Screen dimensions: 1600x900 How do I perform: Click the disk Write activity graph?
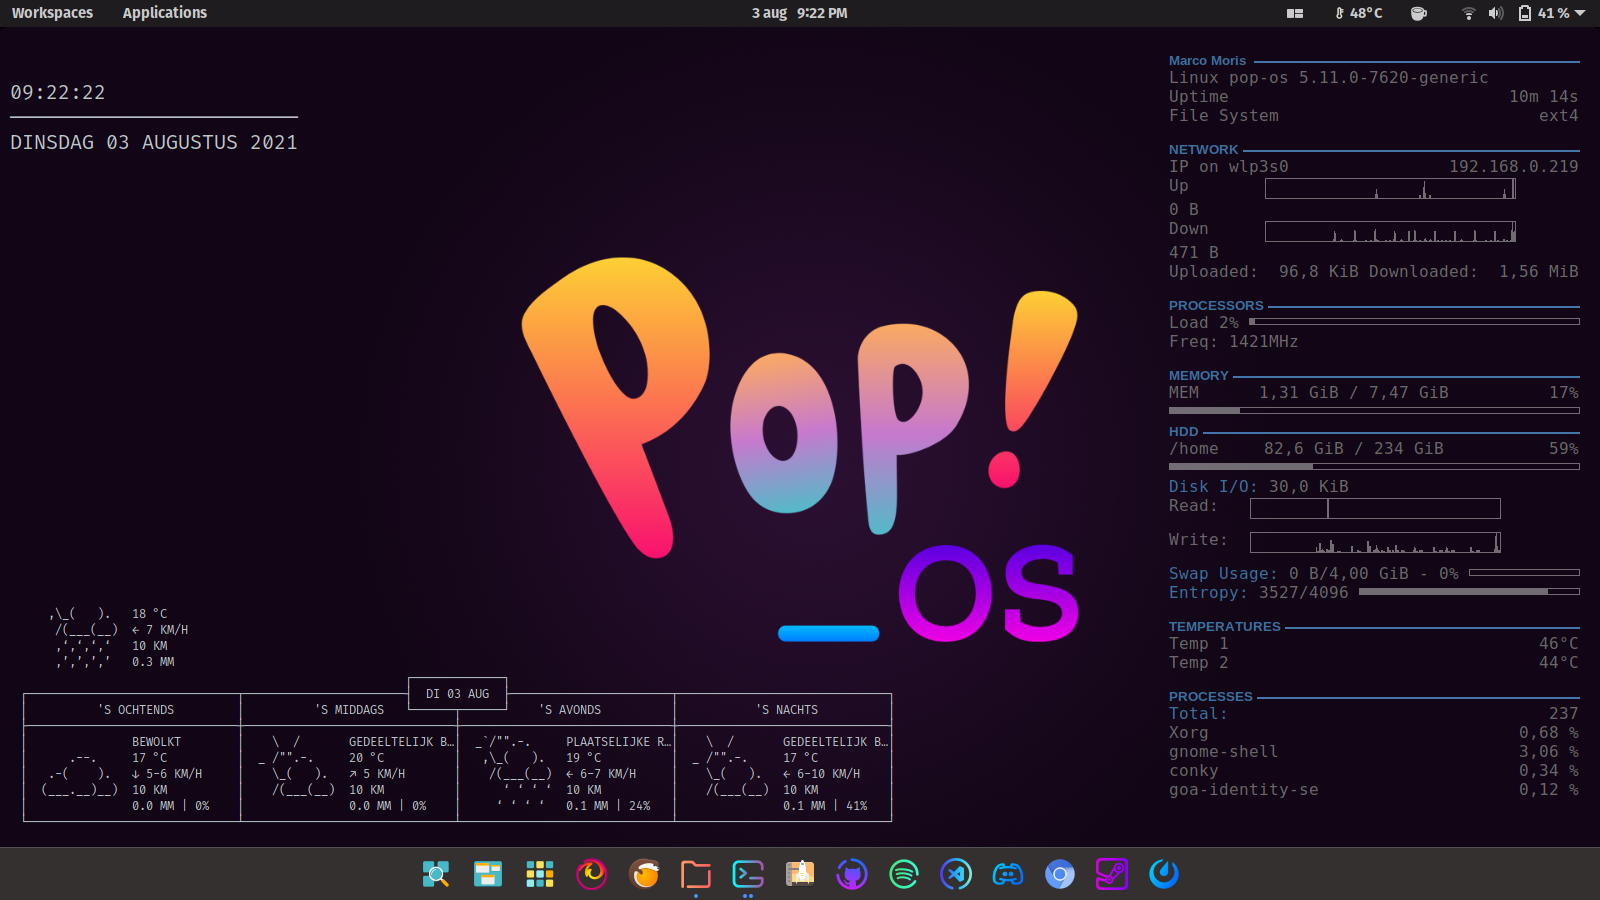(1375, 542)
